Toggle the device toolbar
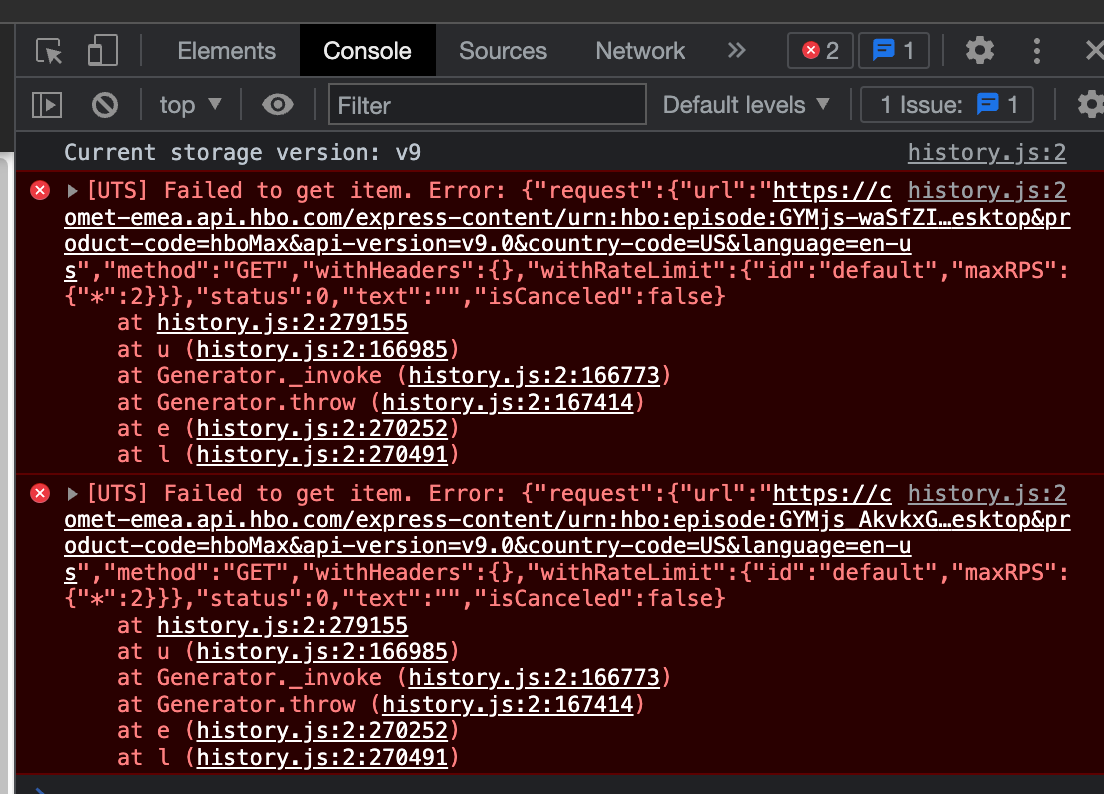This screenshot has width=1104, height=794. click(101, 50)
